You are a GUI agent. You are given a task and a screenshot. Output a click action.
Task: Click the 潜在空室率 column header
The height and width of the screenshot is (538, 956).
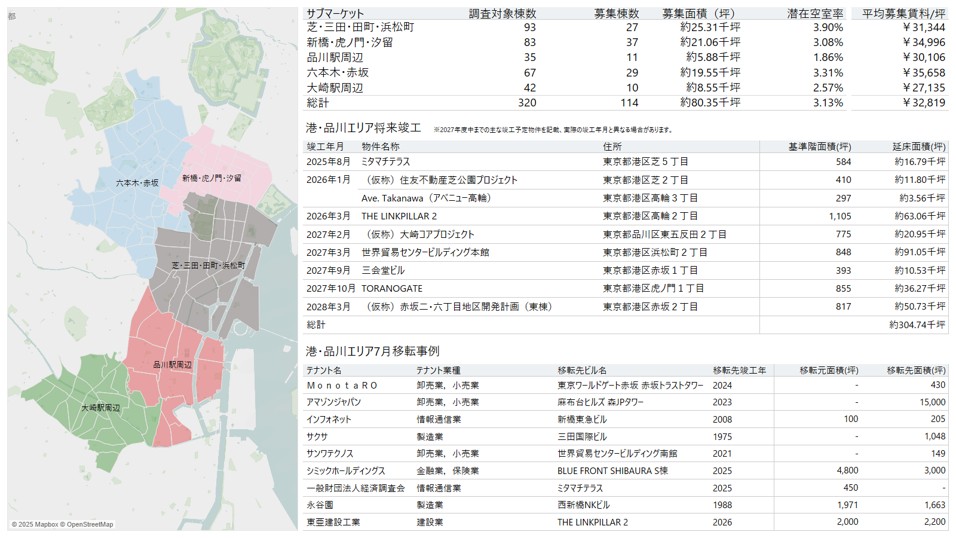815,13
